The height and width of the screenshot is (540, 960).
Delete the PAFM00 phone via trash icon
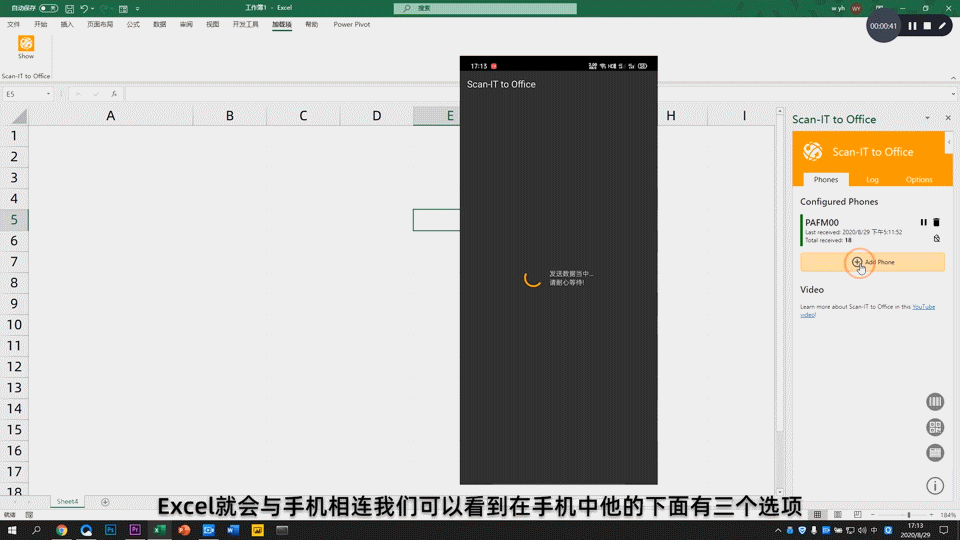936,222
